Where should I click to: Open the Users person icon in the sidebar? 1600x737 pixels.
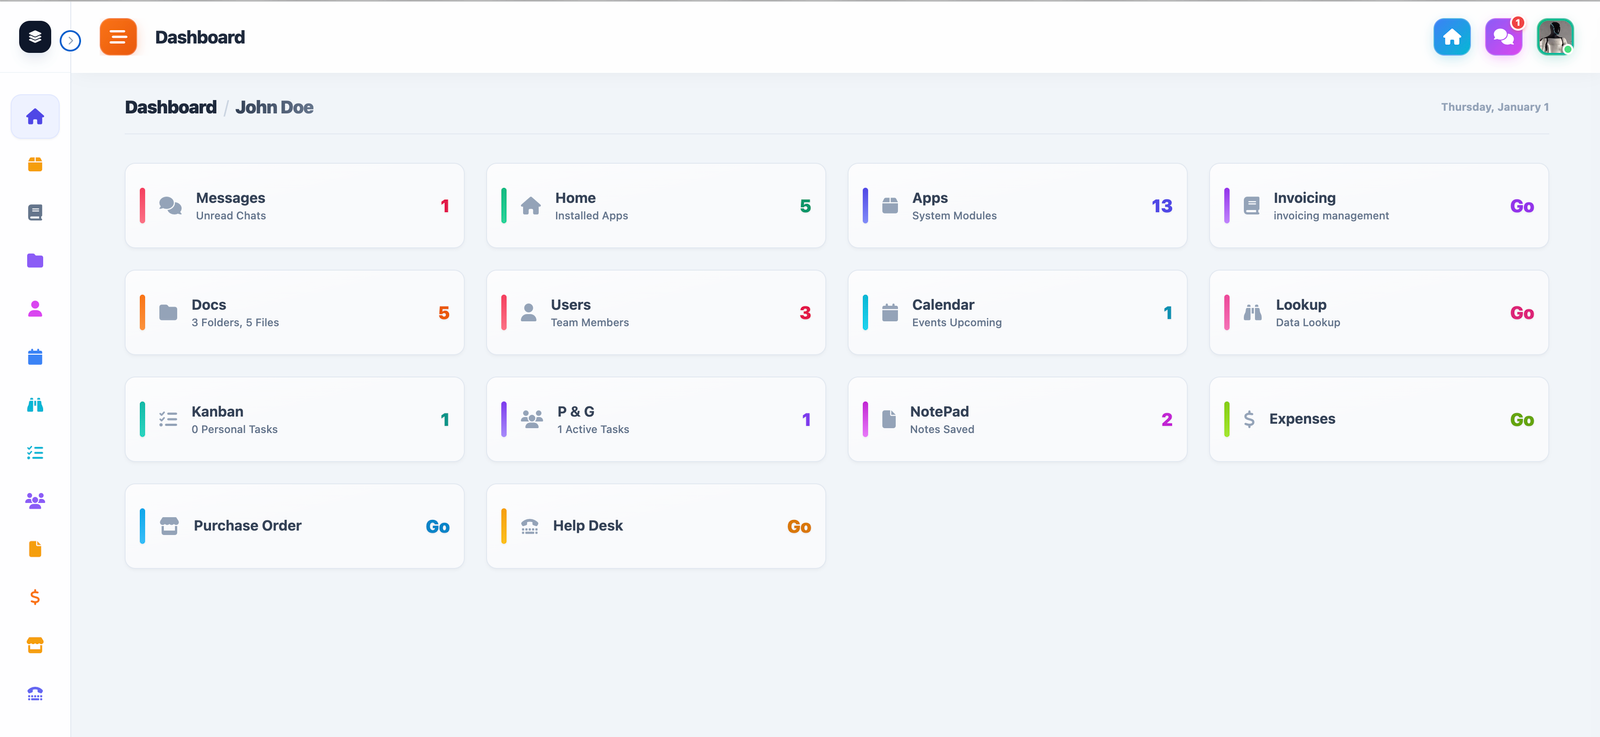[35, 309]
